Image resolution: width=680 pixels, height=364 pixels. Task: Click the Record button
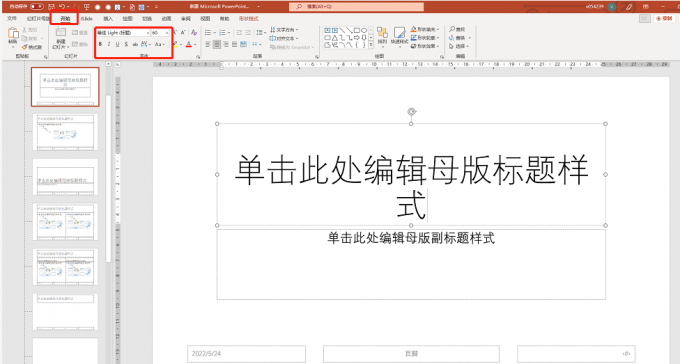pos(665,19)
